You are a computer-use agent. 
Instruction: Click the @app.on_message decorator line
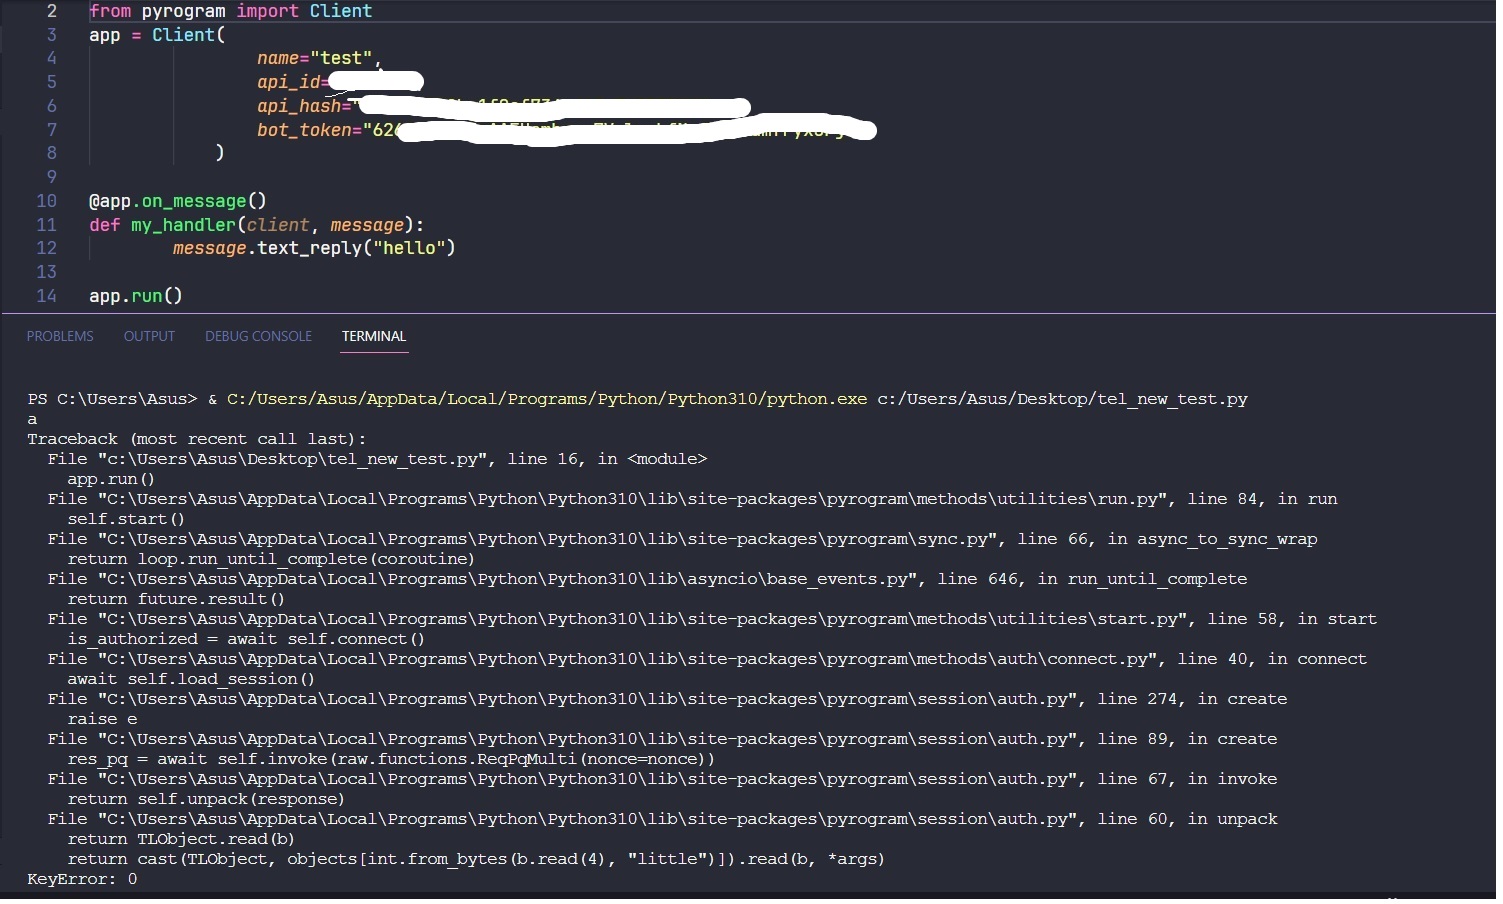point(176,201)
